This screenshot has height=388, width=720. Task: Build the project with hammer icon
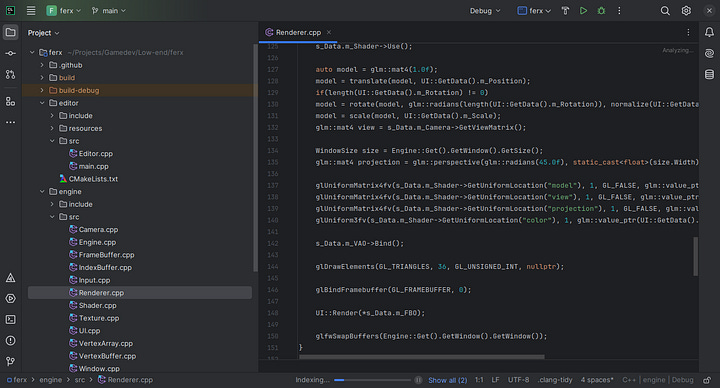565,11
